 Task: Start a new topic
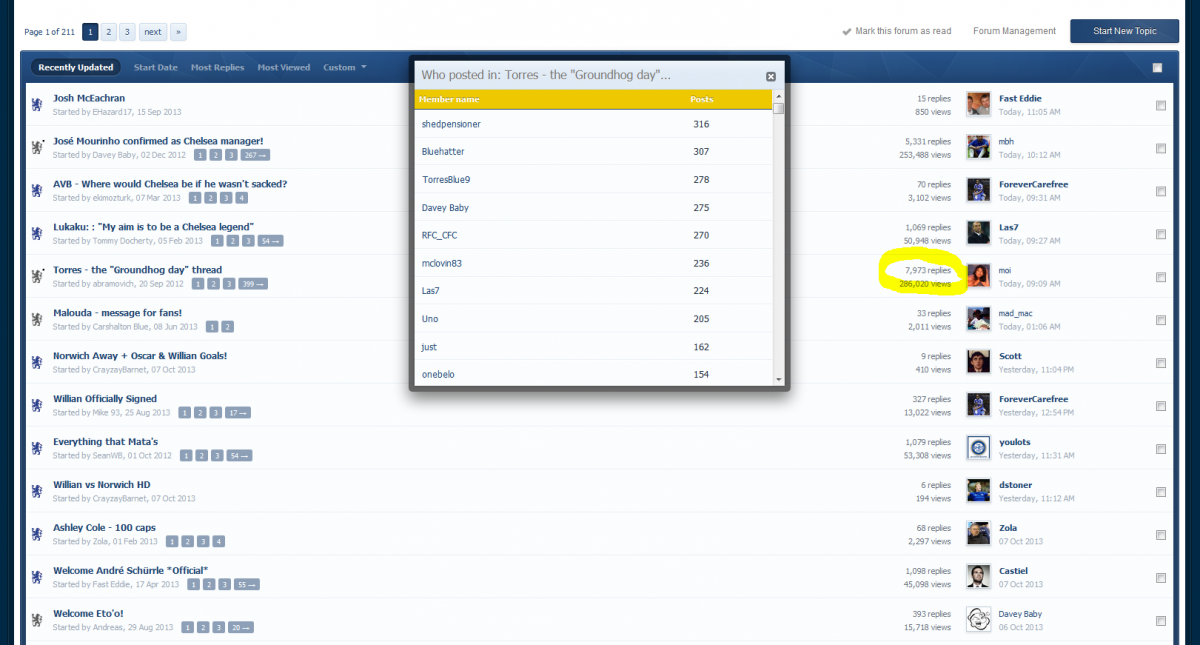(1124, 31)
